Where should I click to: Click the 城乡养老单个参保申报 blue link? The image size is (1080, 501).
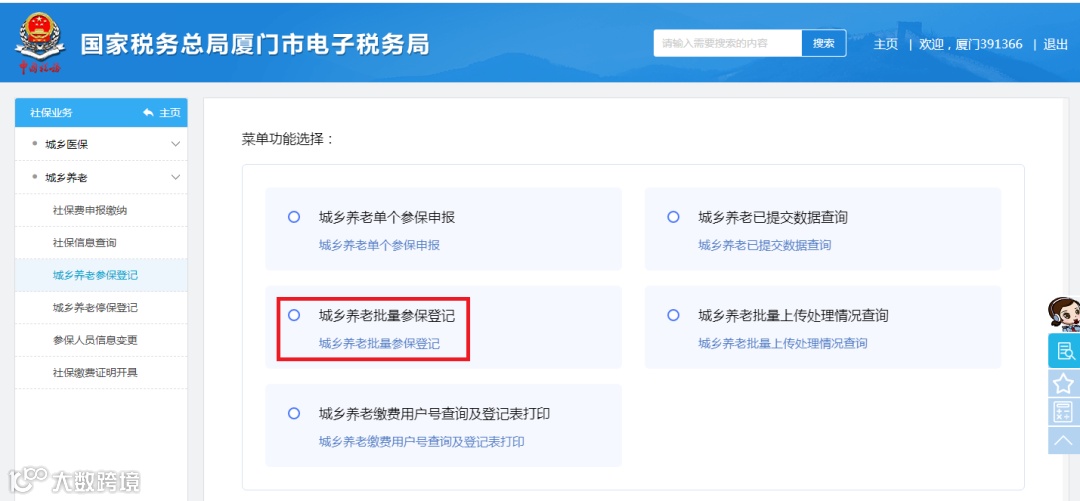click(x=379, y=245)
